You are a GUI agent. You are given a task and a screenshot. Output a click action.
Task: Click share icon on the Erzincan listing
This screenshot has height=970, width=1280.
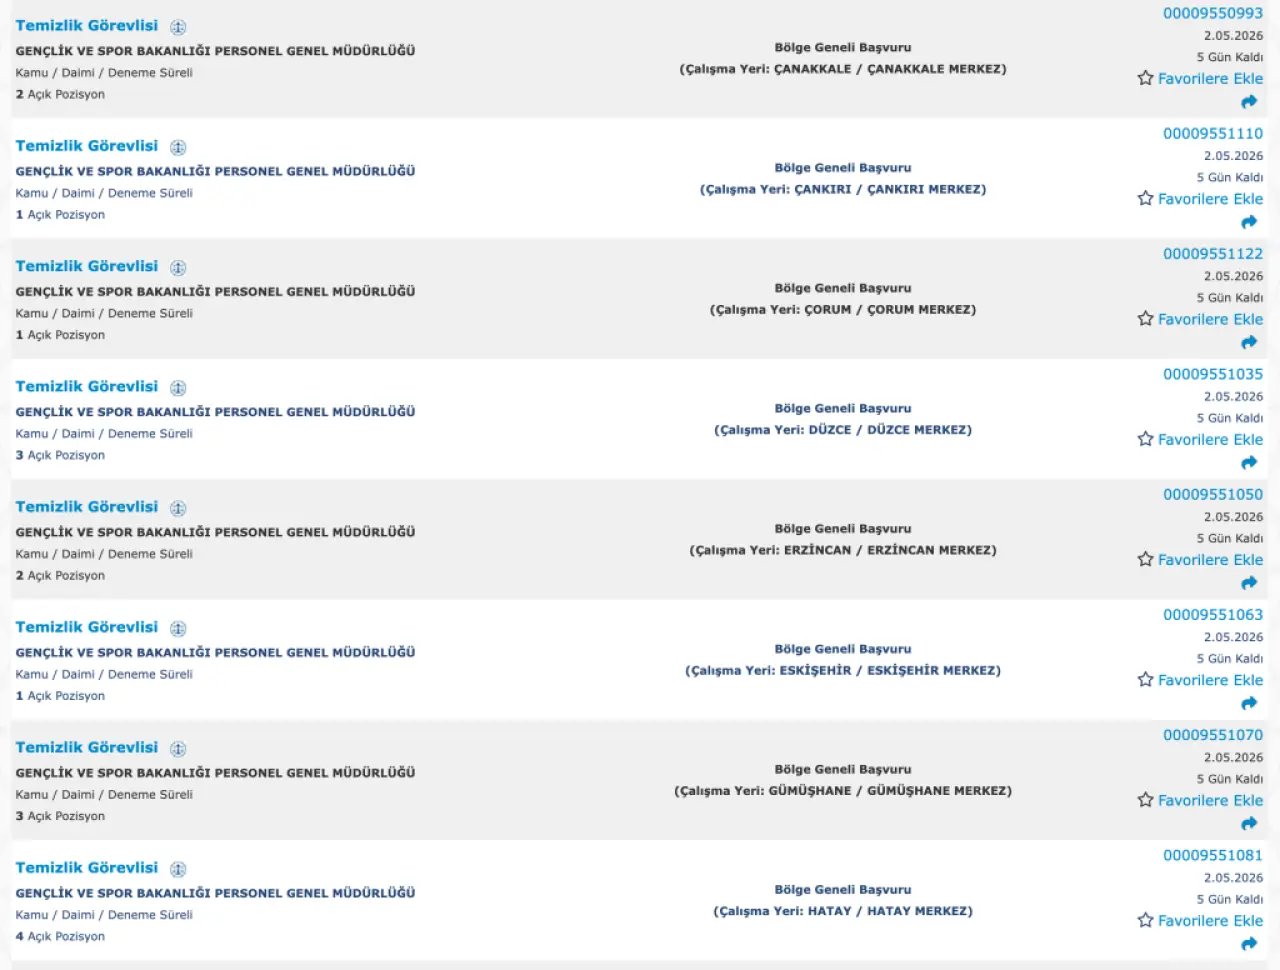pyautogui.click(x=1249, y=583)
